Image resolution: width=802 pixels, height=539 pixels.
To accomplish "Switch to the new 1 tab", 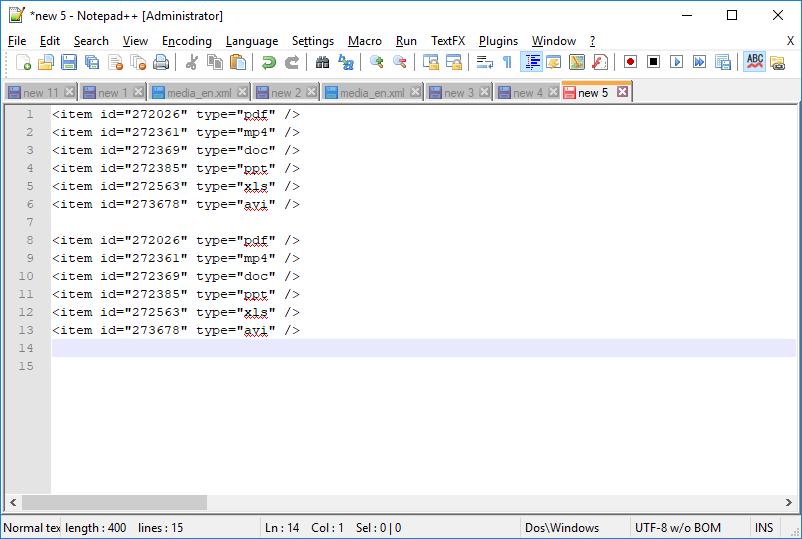I will [112, 93].
